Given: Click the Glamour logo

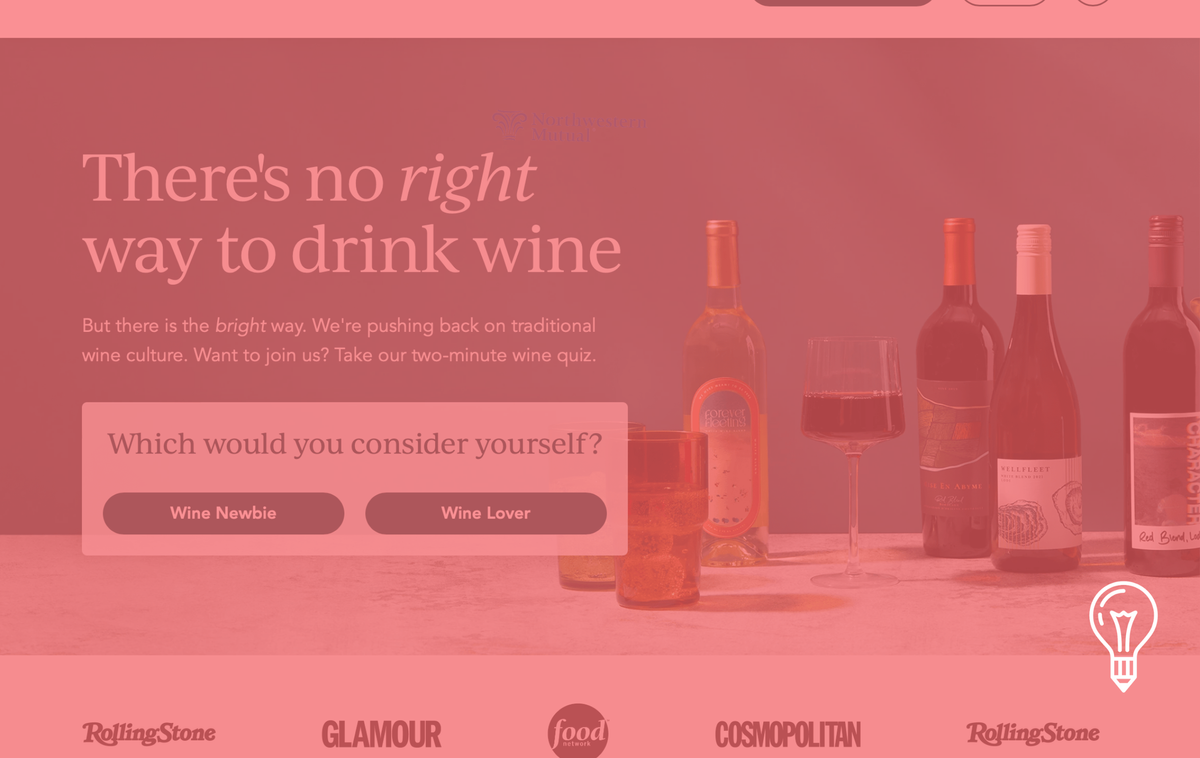Looking at the screenshot, I should (x=381, y=734).
